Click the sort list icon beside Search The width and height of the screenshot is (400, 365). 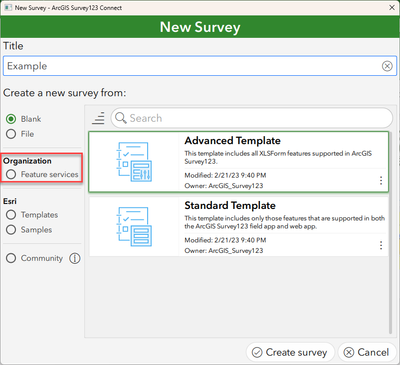point(98,118)
